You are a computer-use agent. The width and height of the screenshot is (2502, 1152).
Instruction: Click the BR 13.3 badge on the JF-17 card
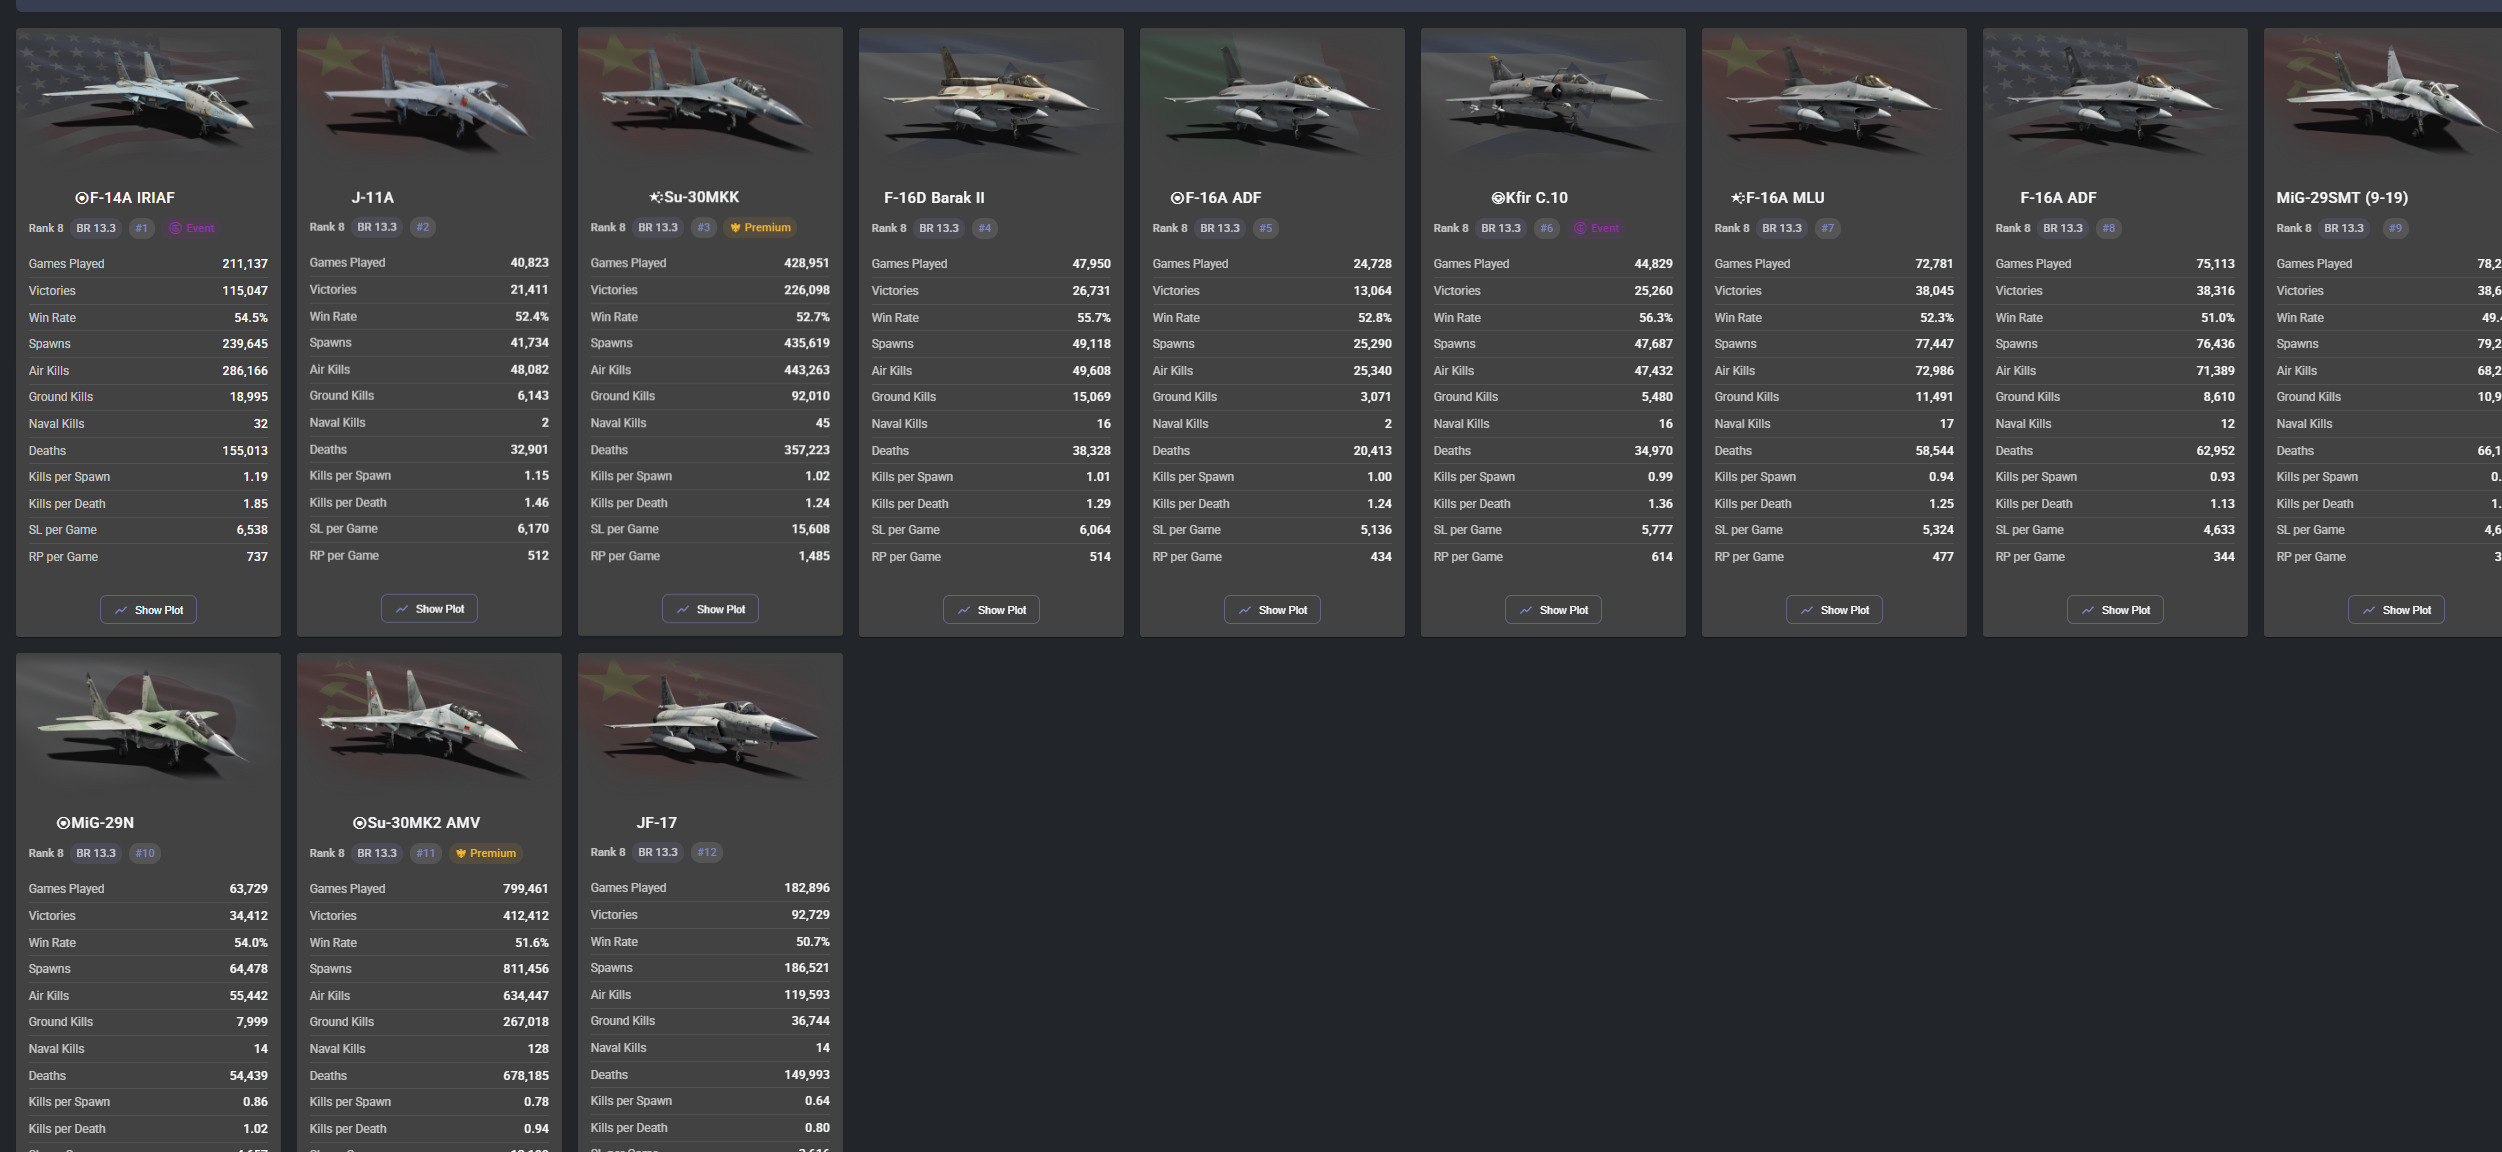click(x=658, y=852)
